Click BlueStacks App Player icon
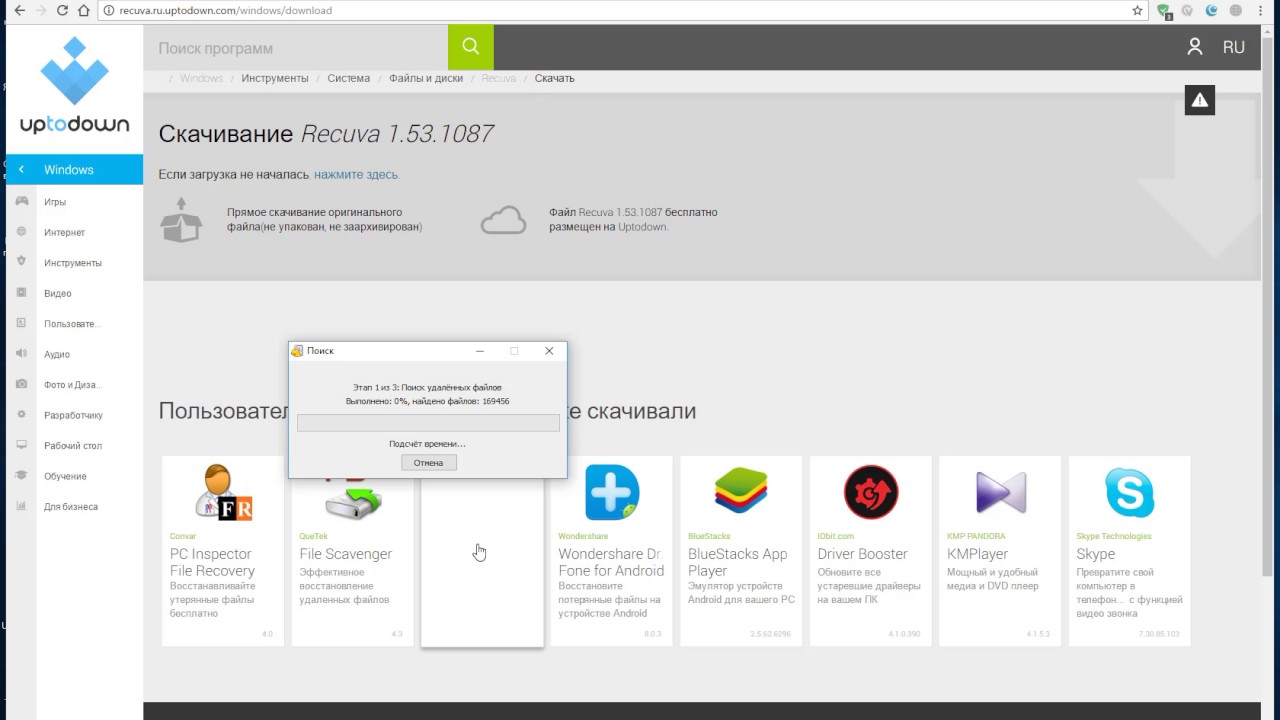The image size is (1280, 720). pos(741,492)
